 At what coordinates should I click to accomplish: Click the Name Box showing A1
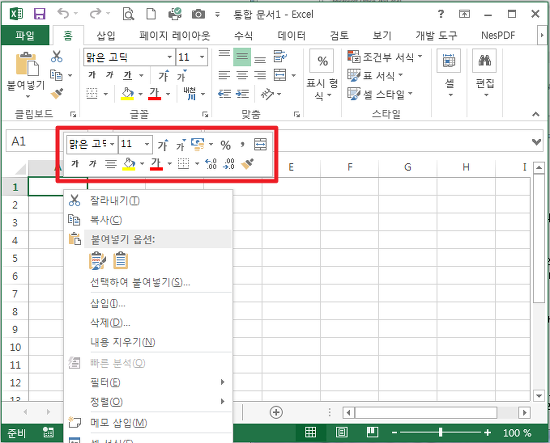[x=32, y=141]
